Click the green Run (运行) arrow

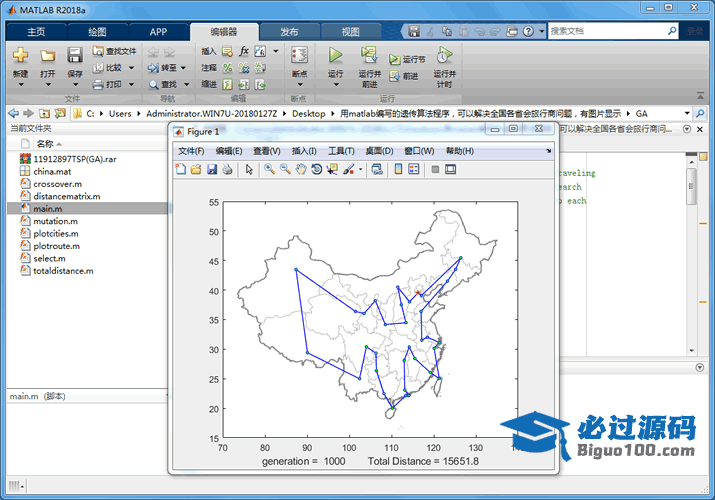pyautogui.click(x=336, y=55)
